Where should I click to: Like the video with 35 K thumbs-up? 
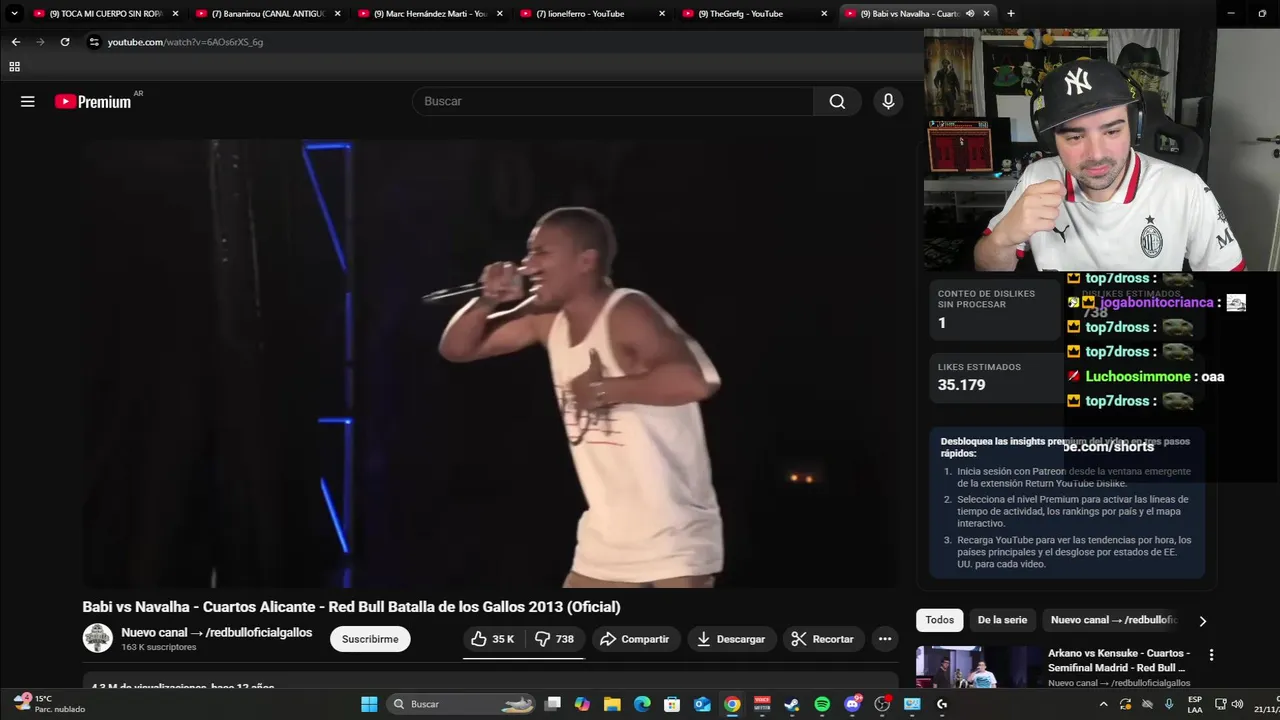tap(494, 639)
